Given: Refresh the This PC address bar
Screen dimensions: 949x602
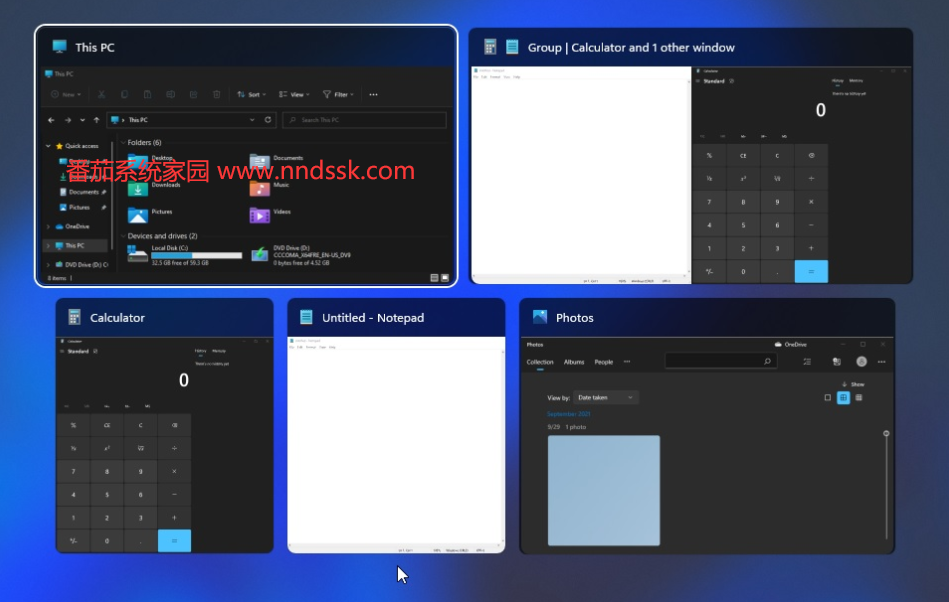Looking at the screenshot, I should click(268, 120).
